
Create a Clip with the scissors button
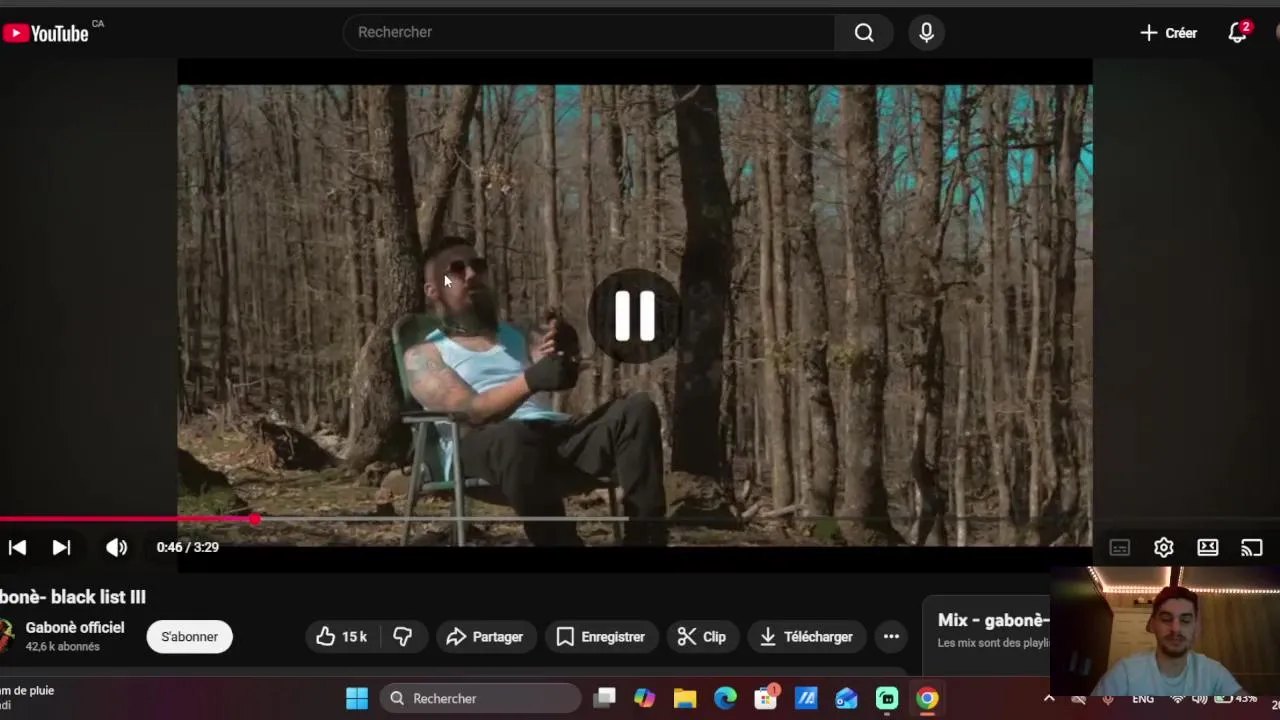point(702,637)
